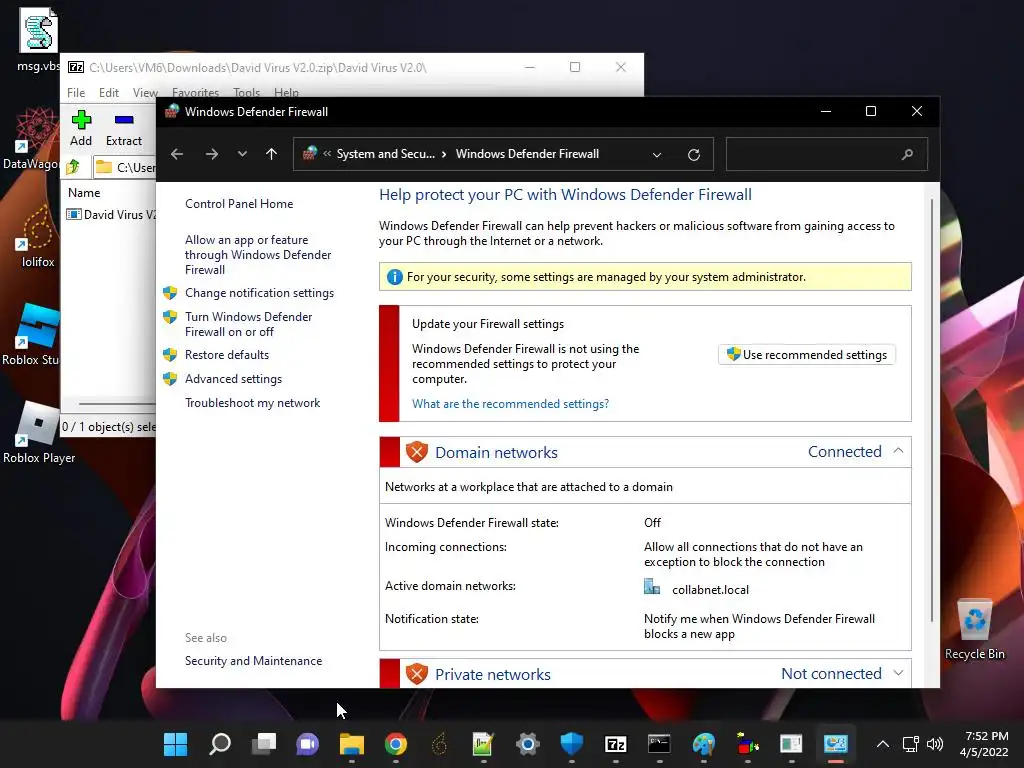Click the volume icon in system tray
Image resolution: width=1024 pixels, height=768 pixels.
(x=935, y=744)
